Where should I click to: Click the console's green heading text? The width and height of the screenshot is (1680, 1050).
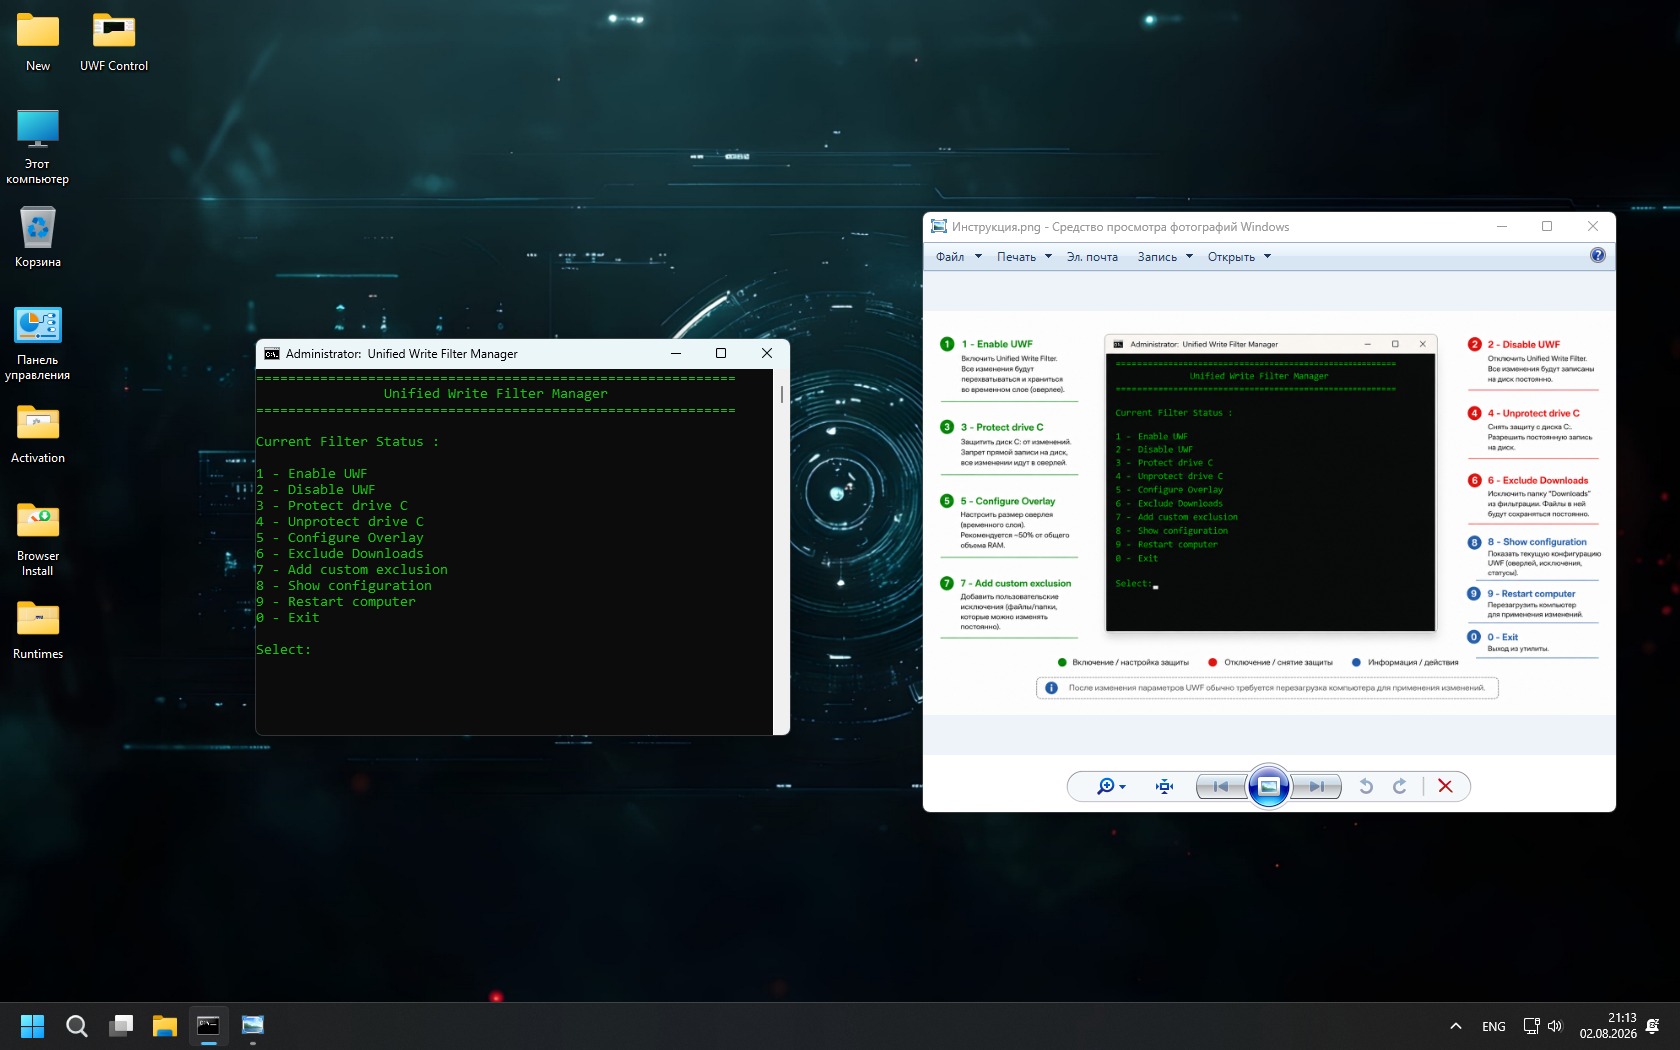point(496,394)
